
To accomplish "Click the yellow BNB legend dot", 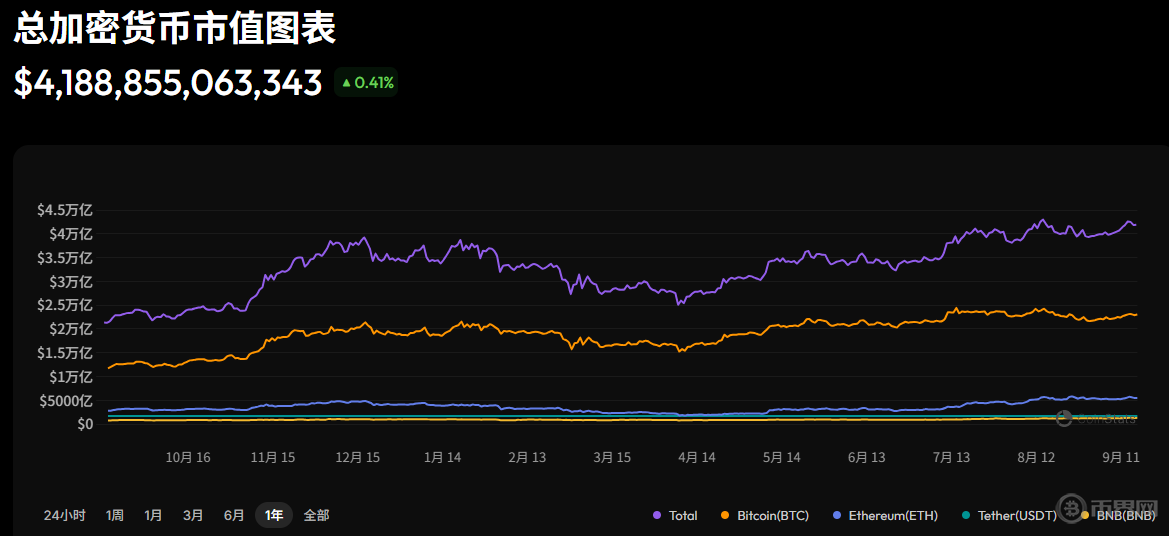I will [1085, 515].
